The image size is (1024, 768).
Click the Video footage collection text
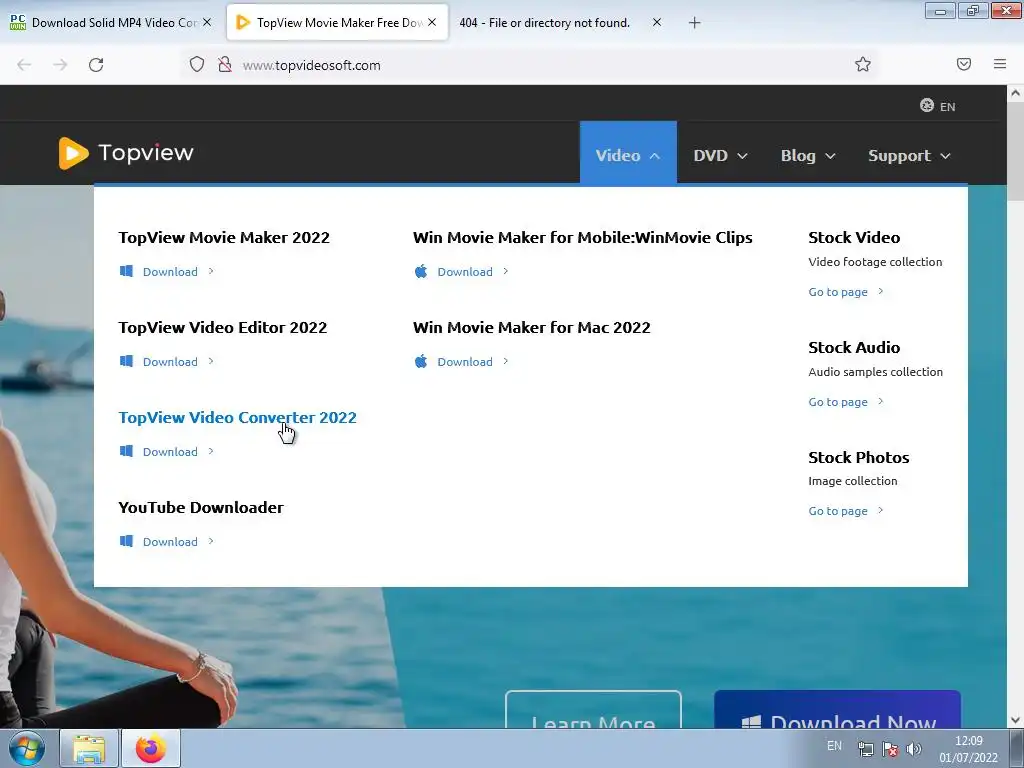[875, 262]
